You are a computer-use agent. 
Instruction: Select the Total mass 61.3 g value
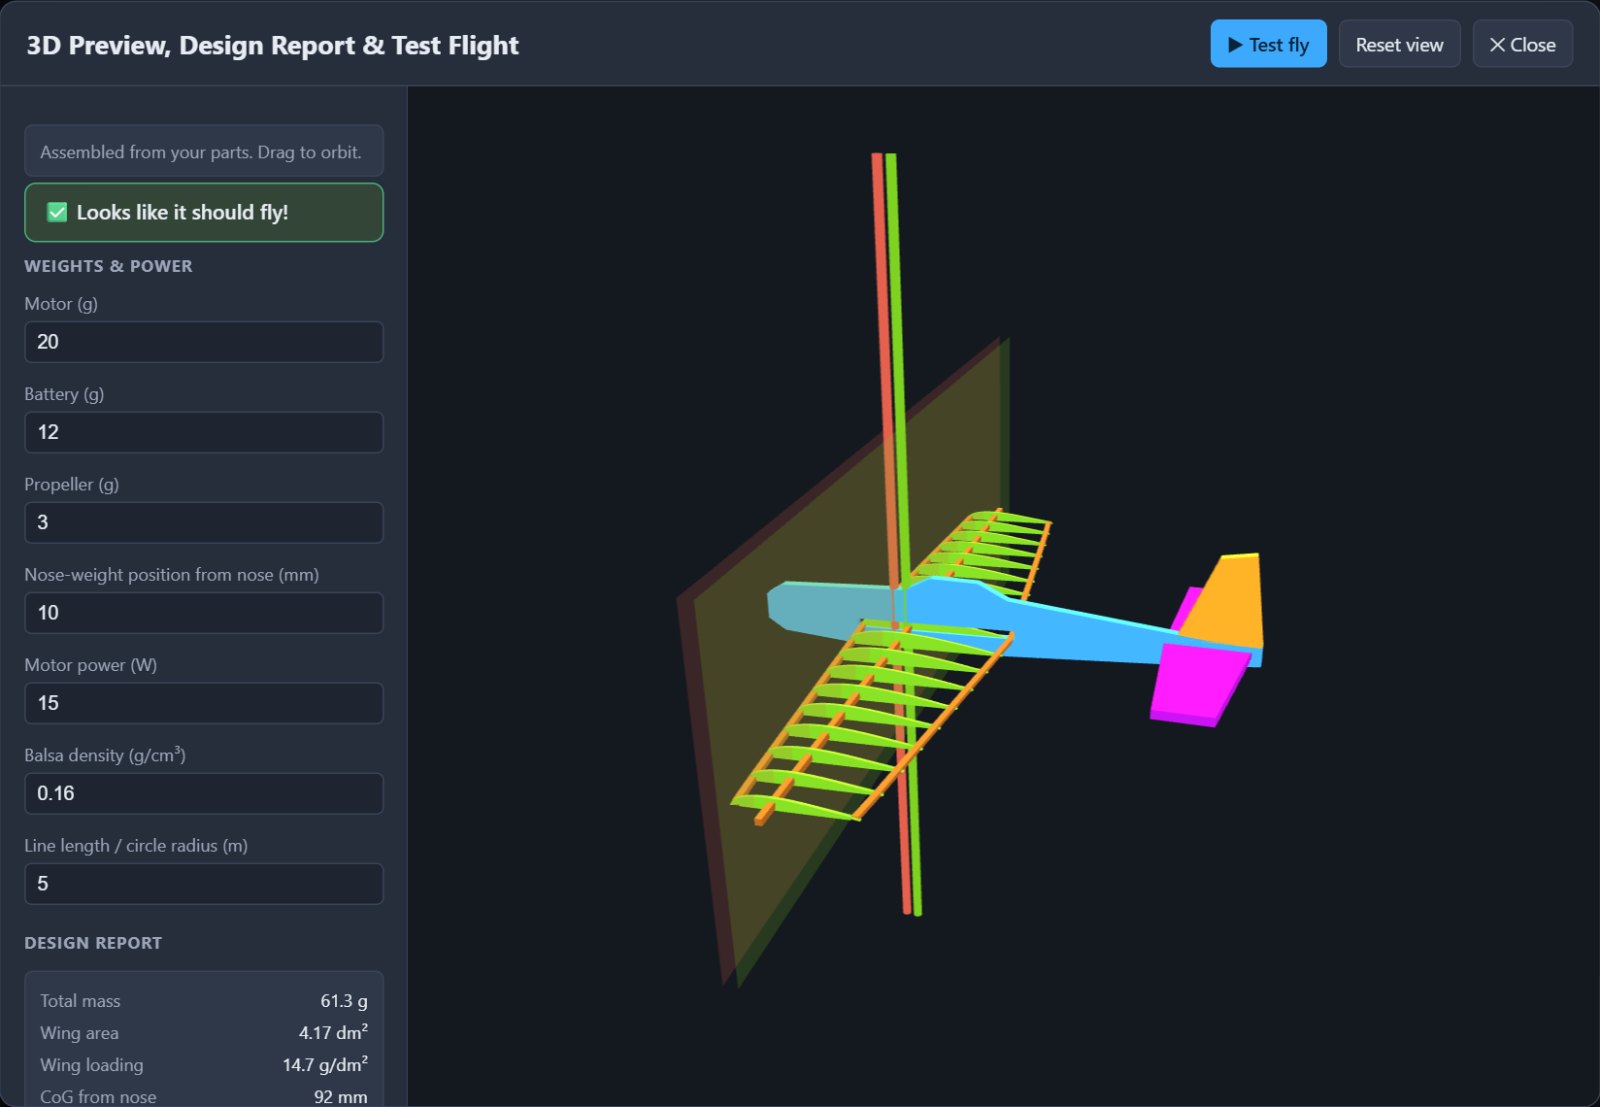[344, 1001]
